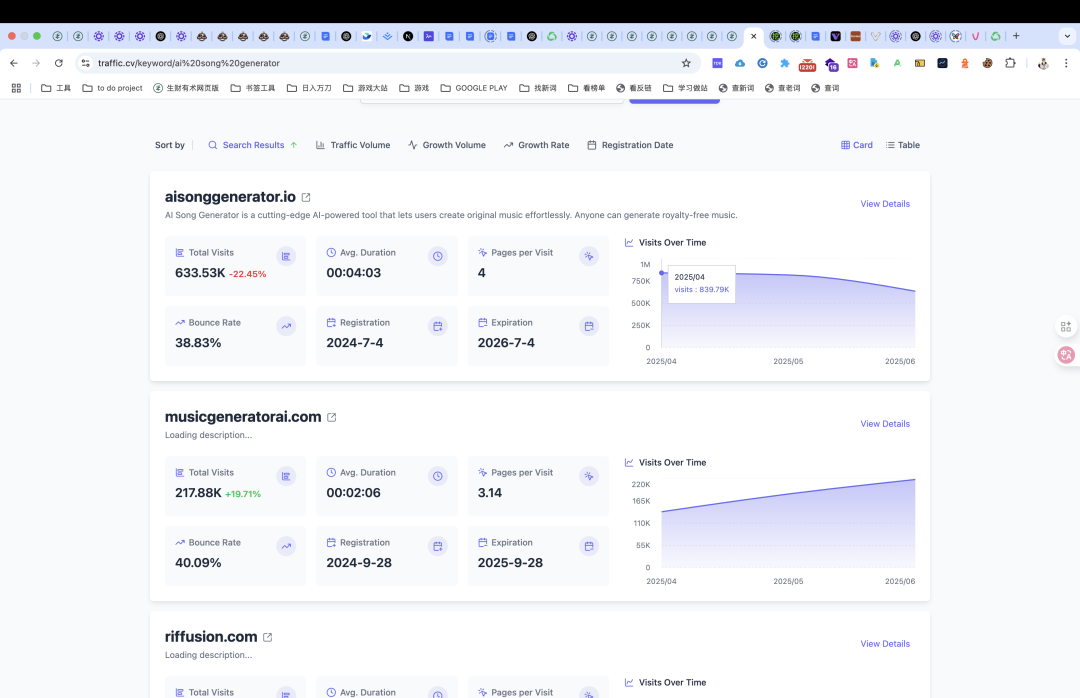Sort by Growth Rate
The width and height of the screenshot is (1080, 698).
pyautogui.click(x=537, y=145)
